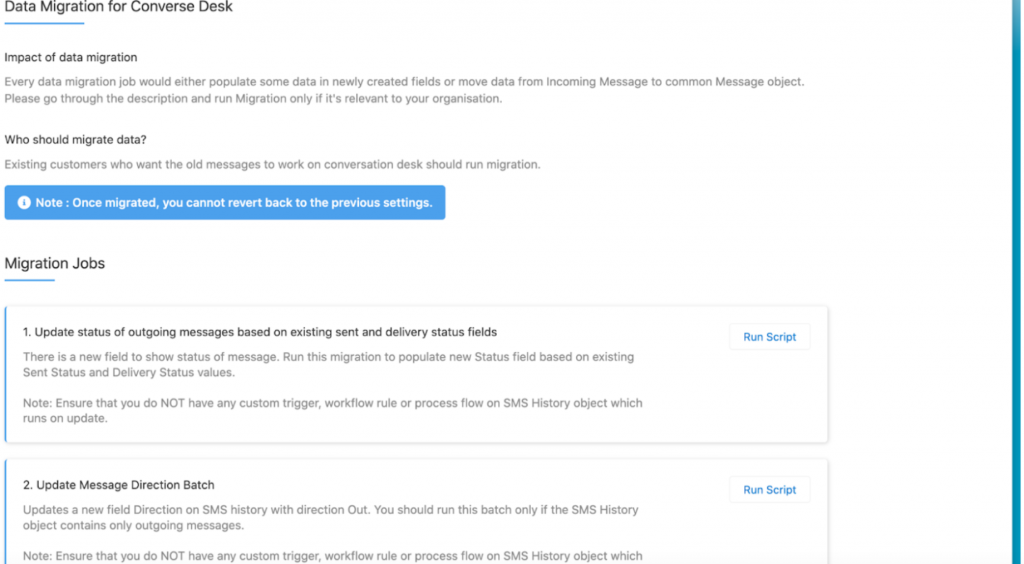Click the blue underline below the page title
The width and height of the screenshot is (1024, 564).
pyautogui.click(x=44, y=23)
